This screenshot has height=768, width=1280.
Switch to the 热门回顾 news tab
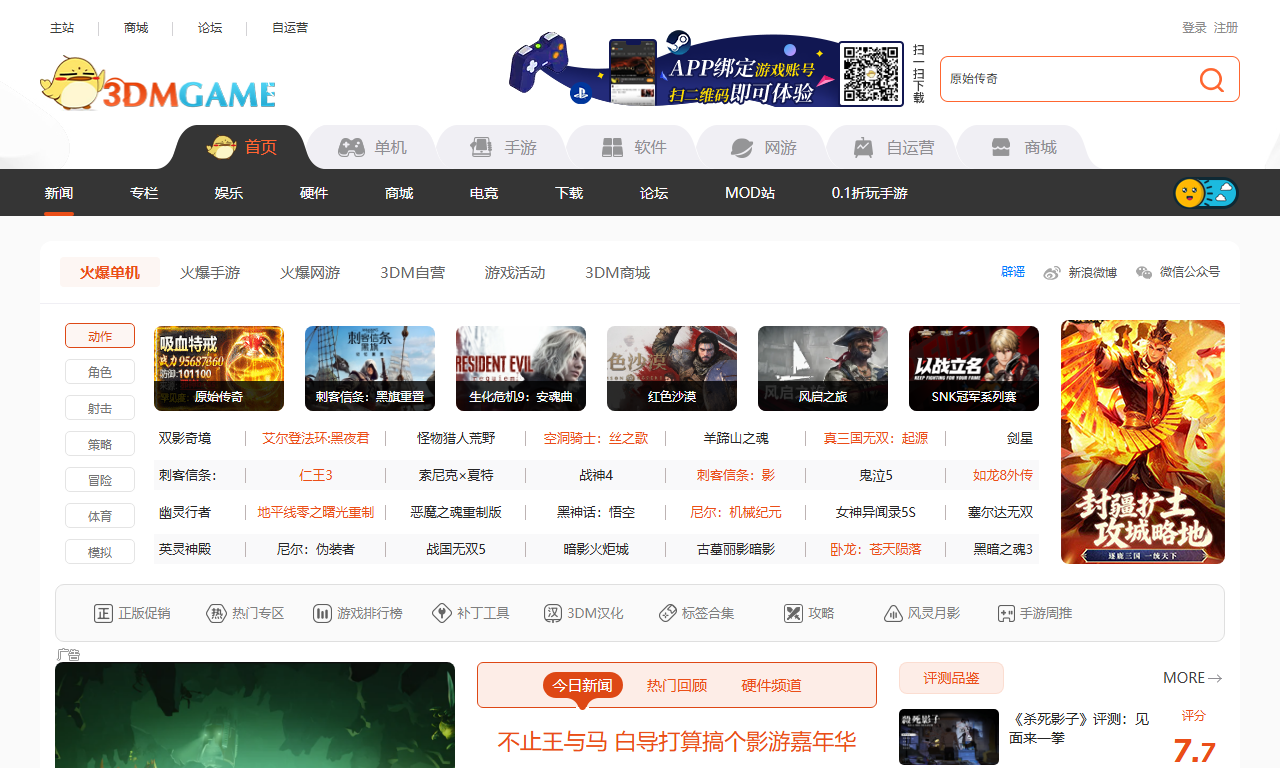(x=677, y=685)
